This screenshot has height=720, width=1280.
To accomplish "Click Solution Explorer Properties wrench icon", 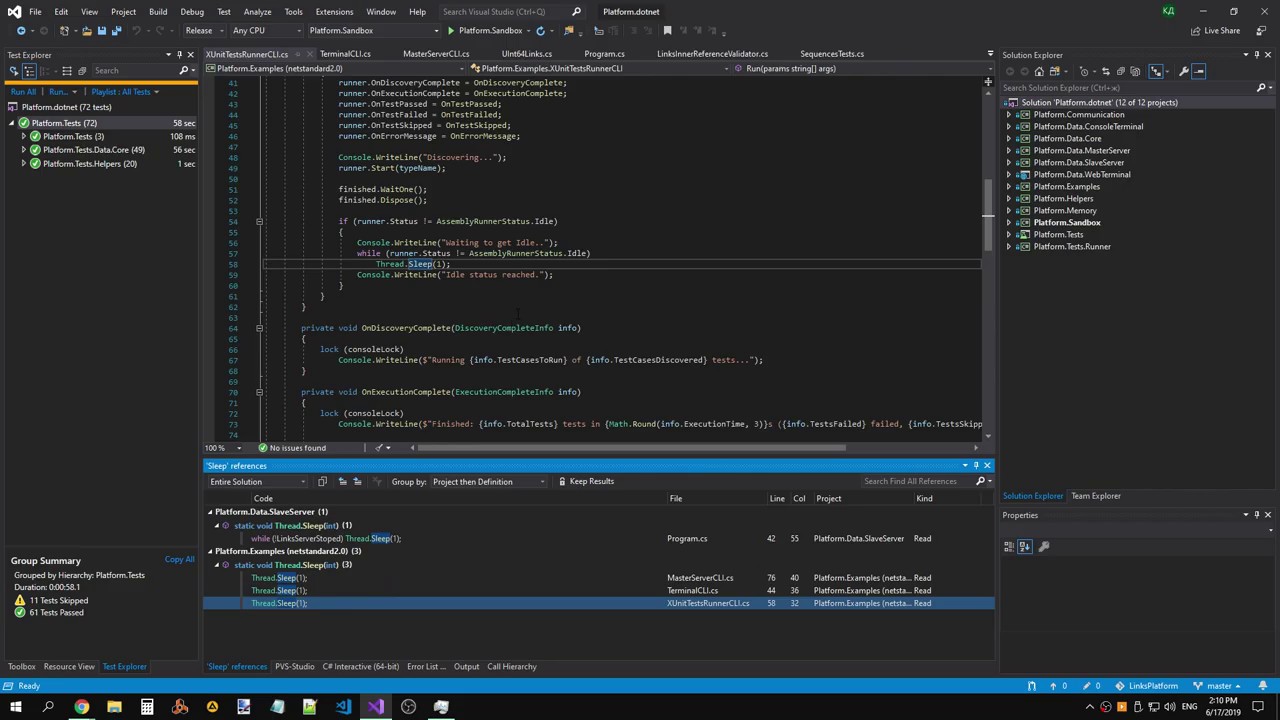I will [x=1183, y=71].
